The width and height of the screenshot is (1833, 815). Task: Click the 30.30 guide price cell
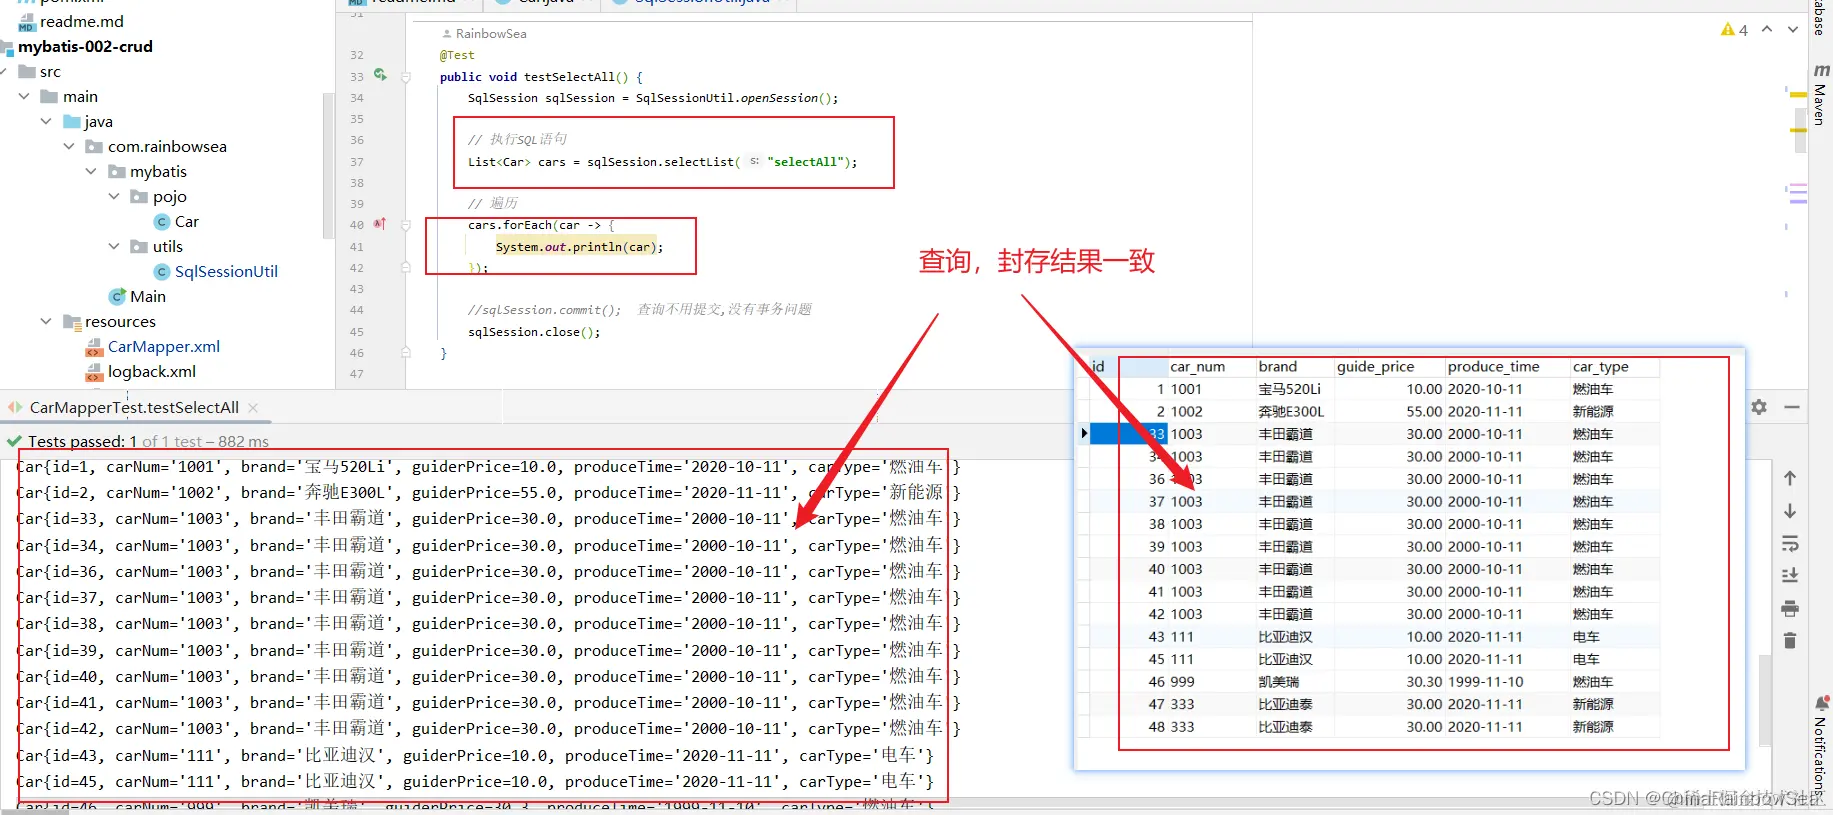tap(1424, 681)
